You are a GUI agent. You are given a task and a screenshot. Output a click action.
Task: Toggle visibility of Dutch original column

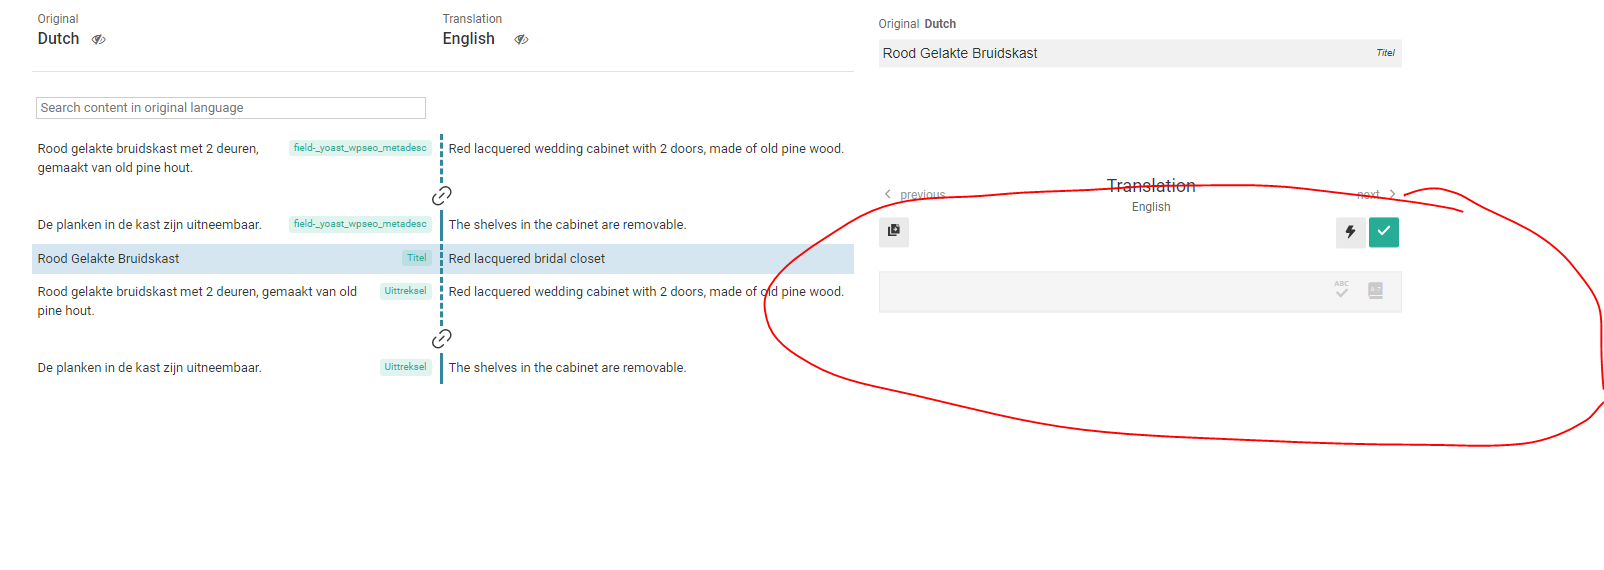[99, 40]
